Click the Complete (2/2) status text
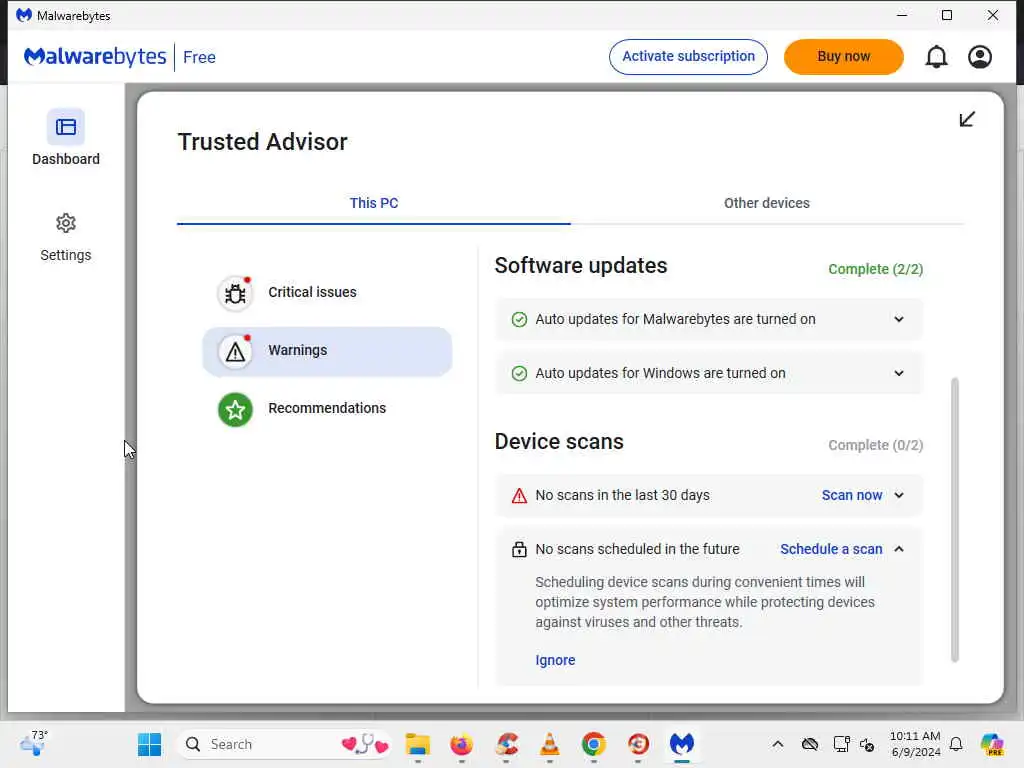 (x=875, y=269)
